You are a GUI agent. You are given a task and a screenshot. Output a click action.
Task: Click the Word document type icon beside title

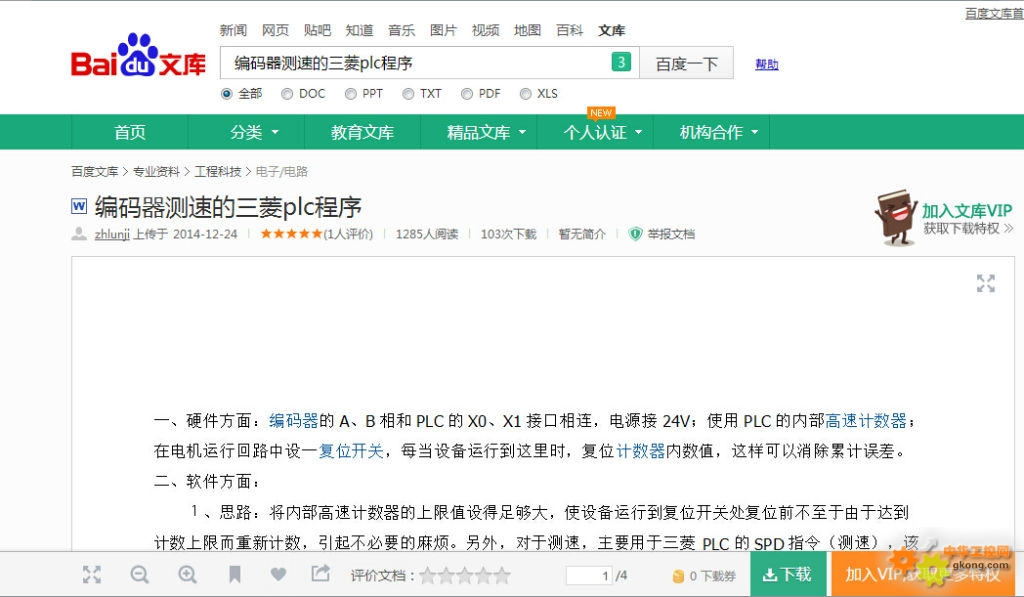coord(79,206)
